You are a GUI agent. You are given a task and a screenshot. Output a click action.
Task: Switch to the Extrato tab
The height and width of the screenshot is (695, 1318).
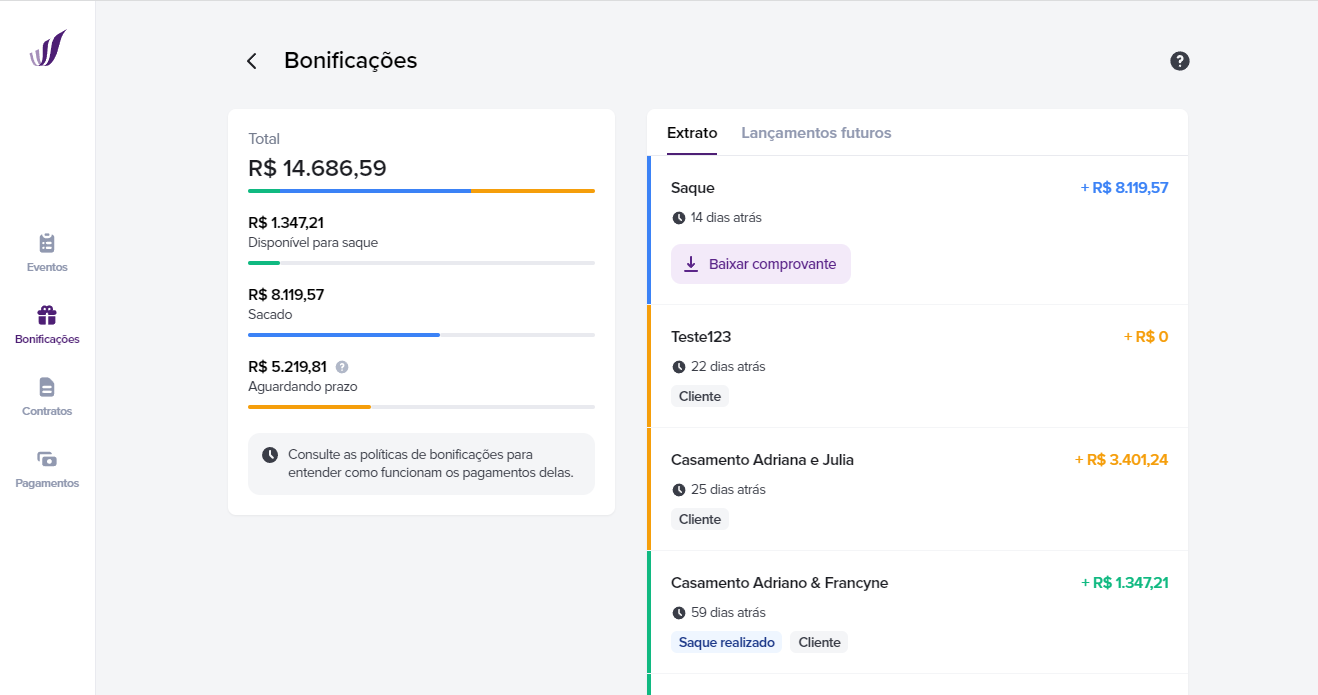(x=692, y=133)
